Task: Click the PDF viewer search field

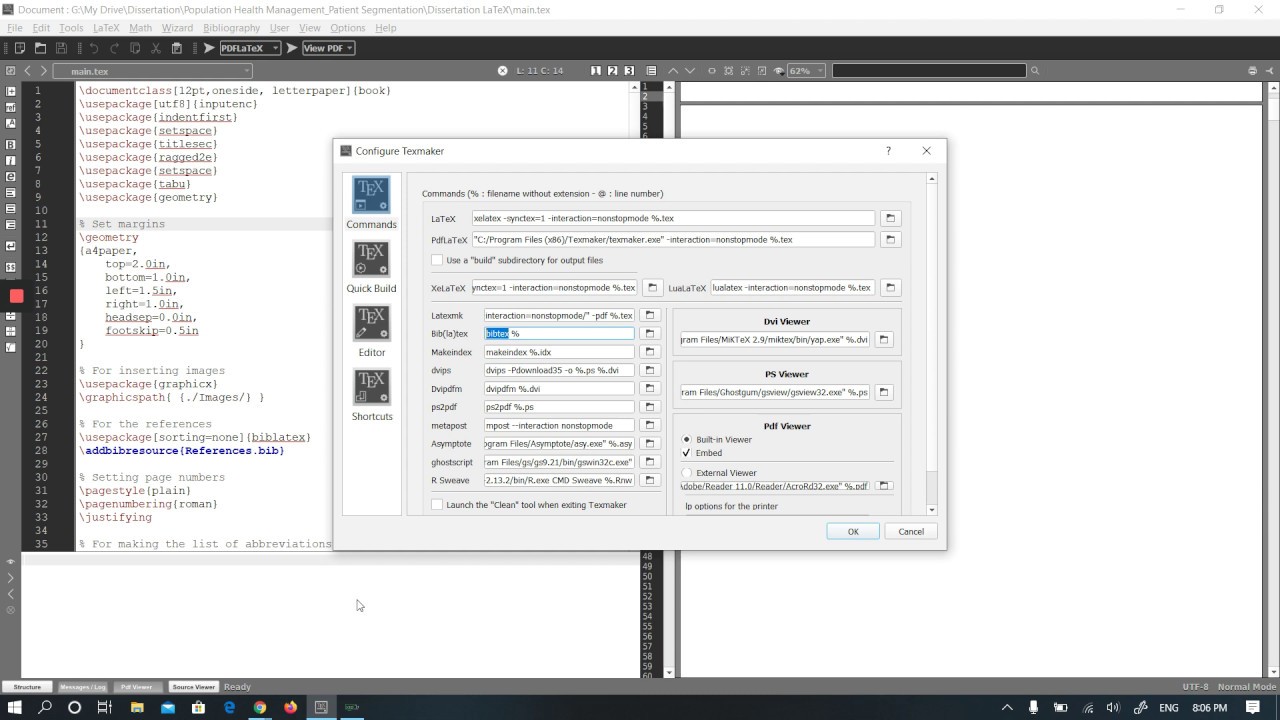Action: [x=929, y=71]
